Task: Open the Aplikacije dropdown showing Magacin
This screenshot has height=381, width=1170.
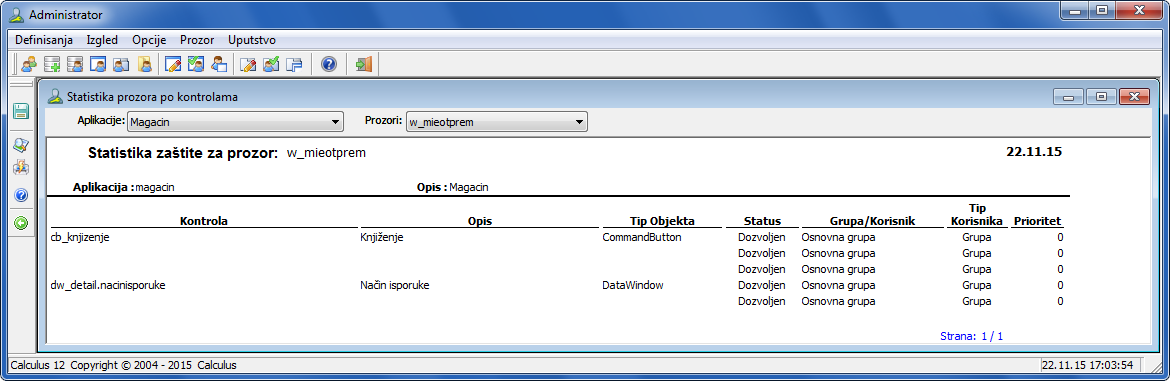Action: (x=235, y=122)
